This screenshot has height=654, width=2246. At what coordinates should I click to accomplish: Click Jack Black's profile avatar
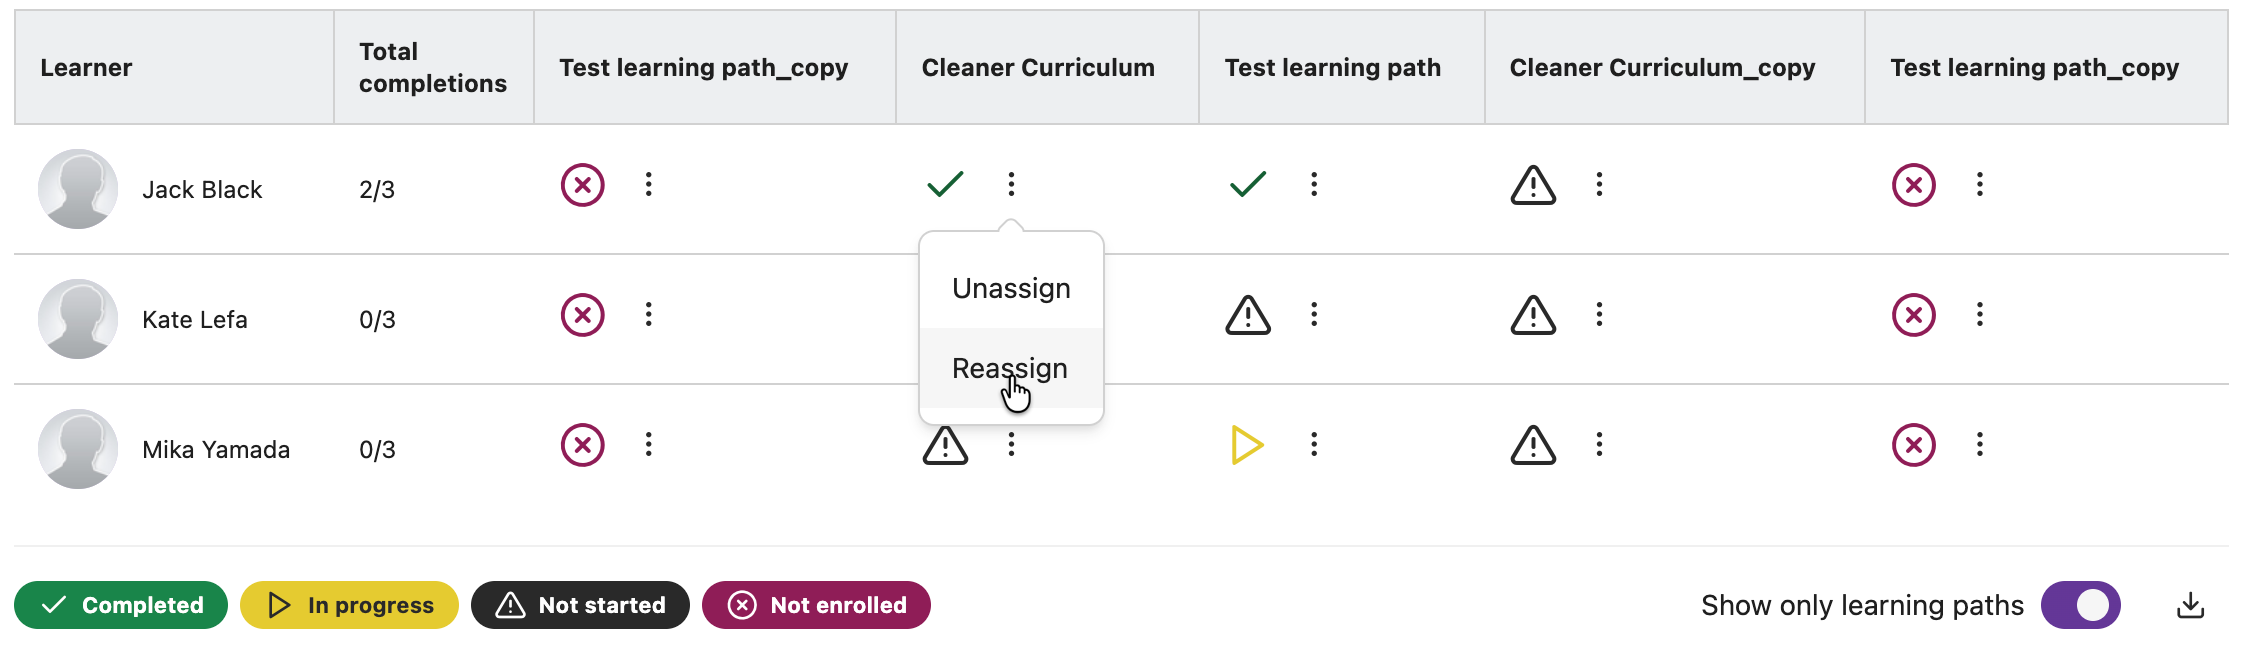click(78, 189)
